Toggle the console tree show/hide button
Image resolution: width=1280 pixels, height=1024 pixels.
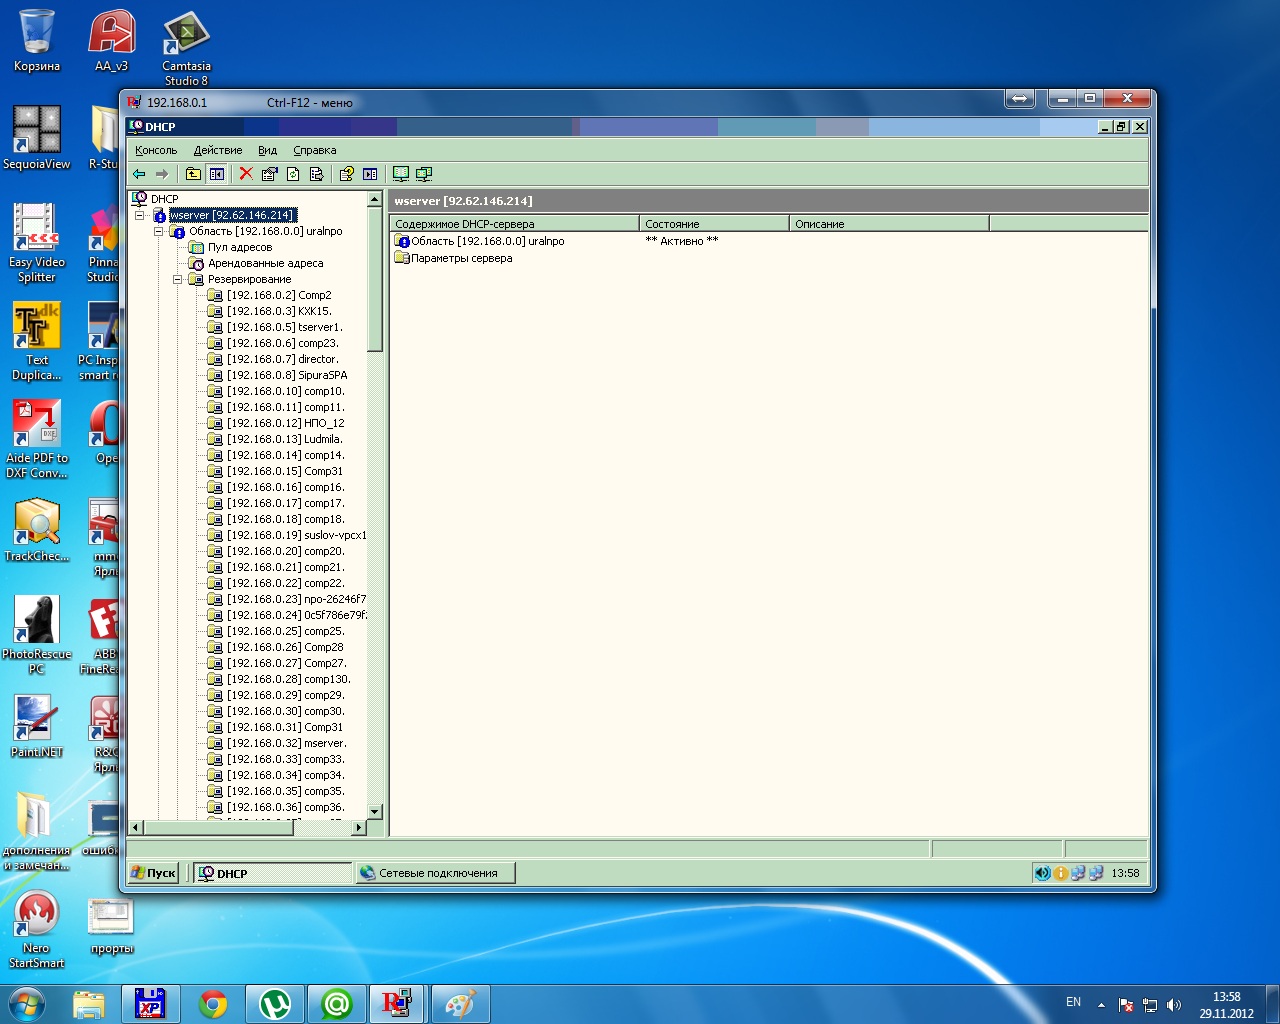pyautogui.click(x=216, y=174)
